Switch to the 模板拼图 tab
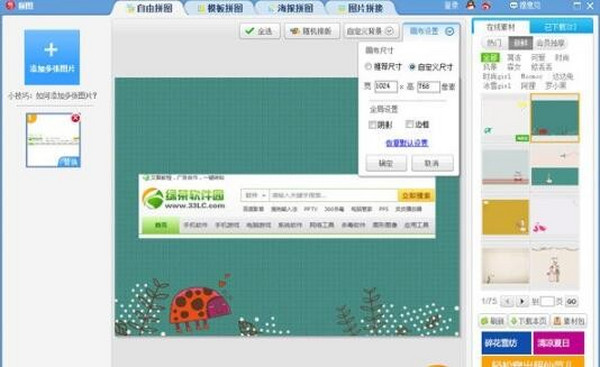Screen dimensions: 600x367 click(x=220, y=8)
